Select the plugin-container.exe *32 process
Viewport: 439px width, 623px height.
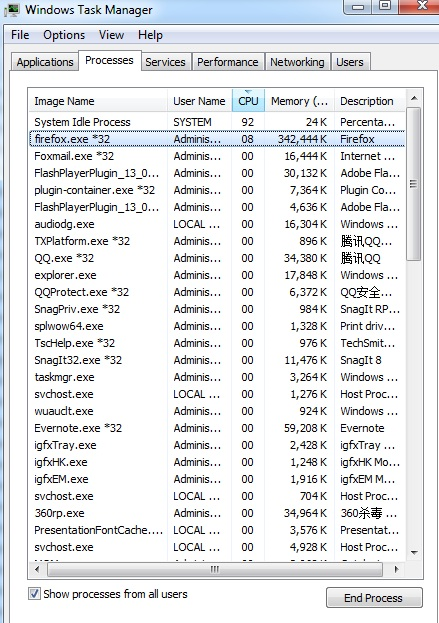click(x=217, y=190)
